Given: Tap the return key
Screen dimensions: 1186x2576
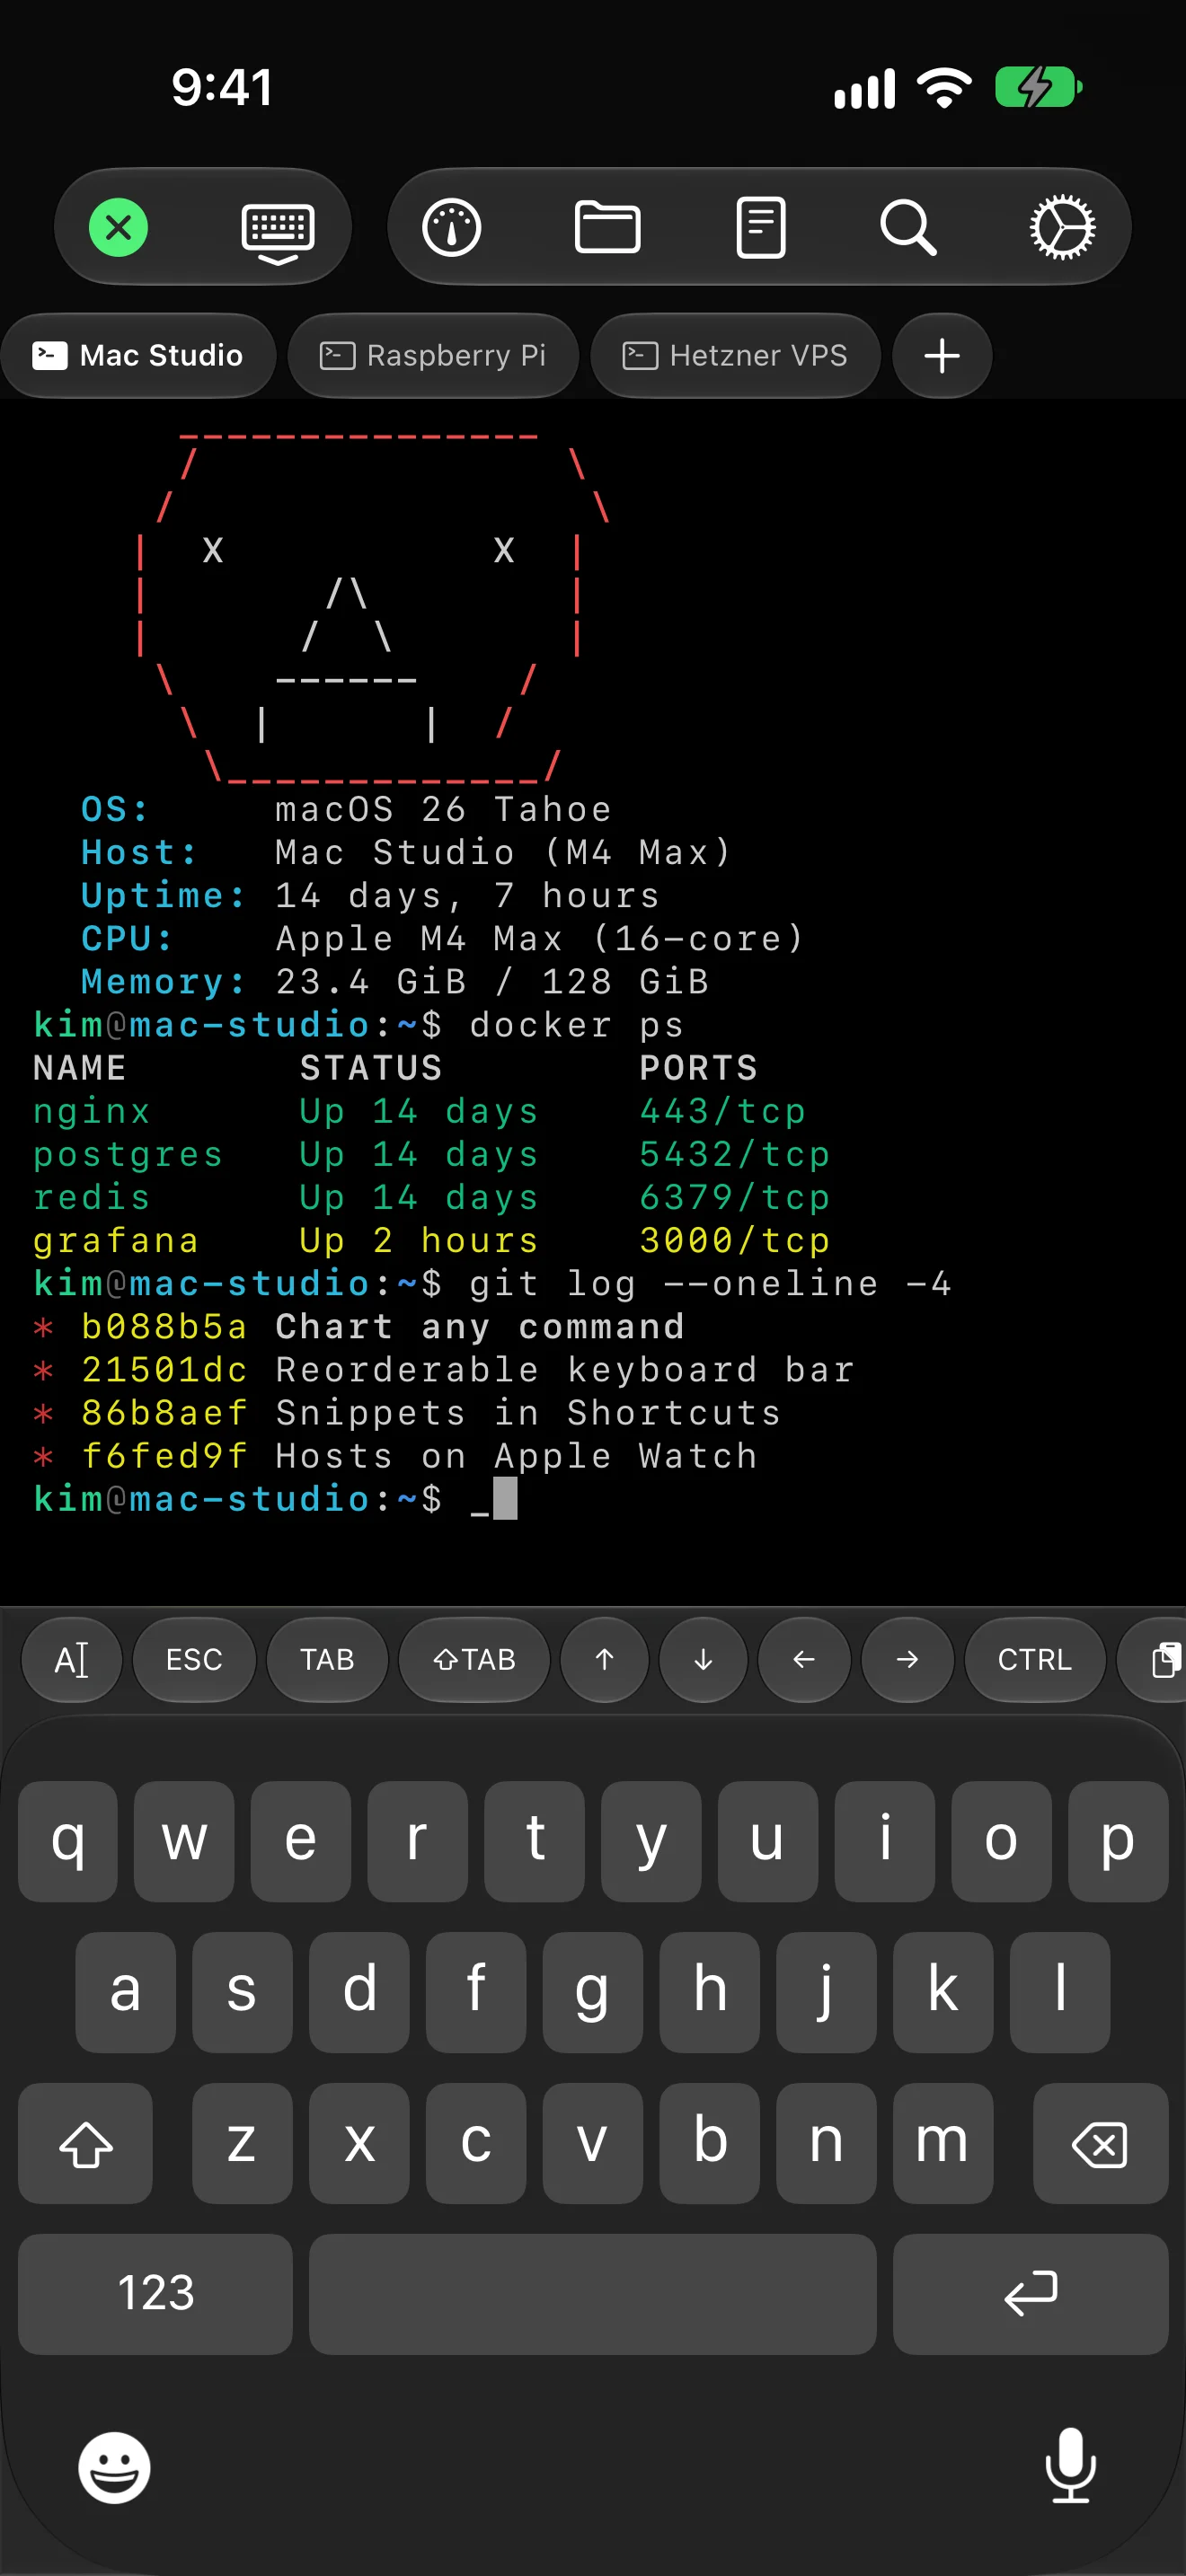Looking at the screenshot, I should tap(1030, 2294).
